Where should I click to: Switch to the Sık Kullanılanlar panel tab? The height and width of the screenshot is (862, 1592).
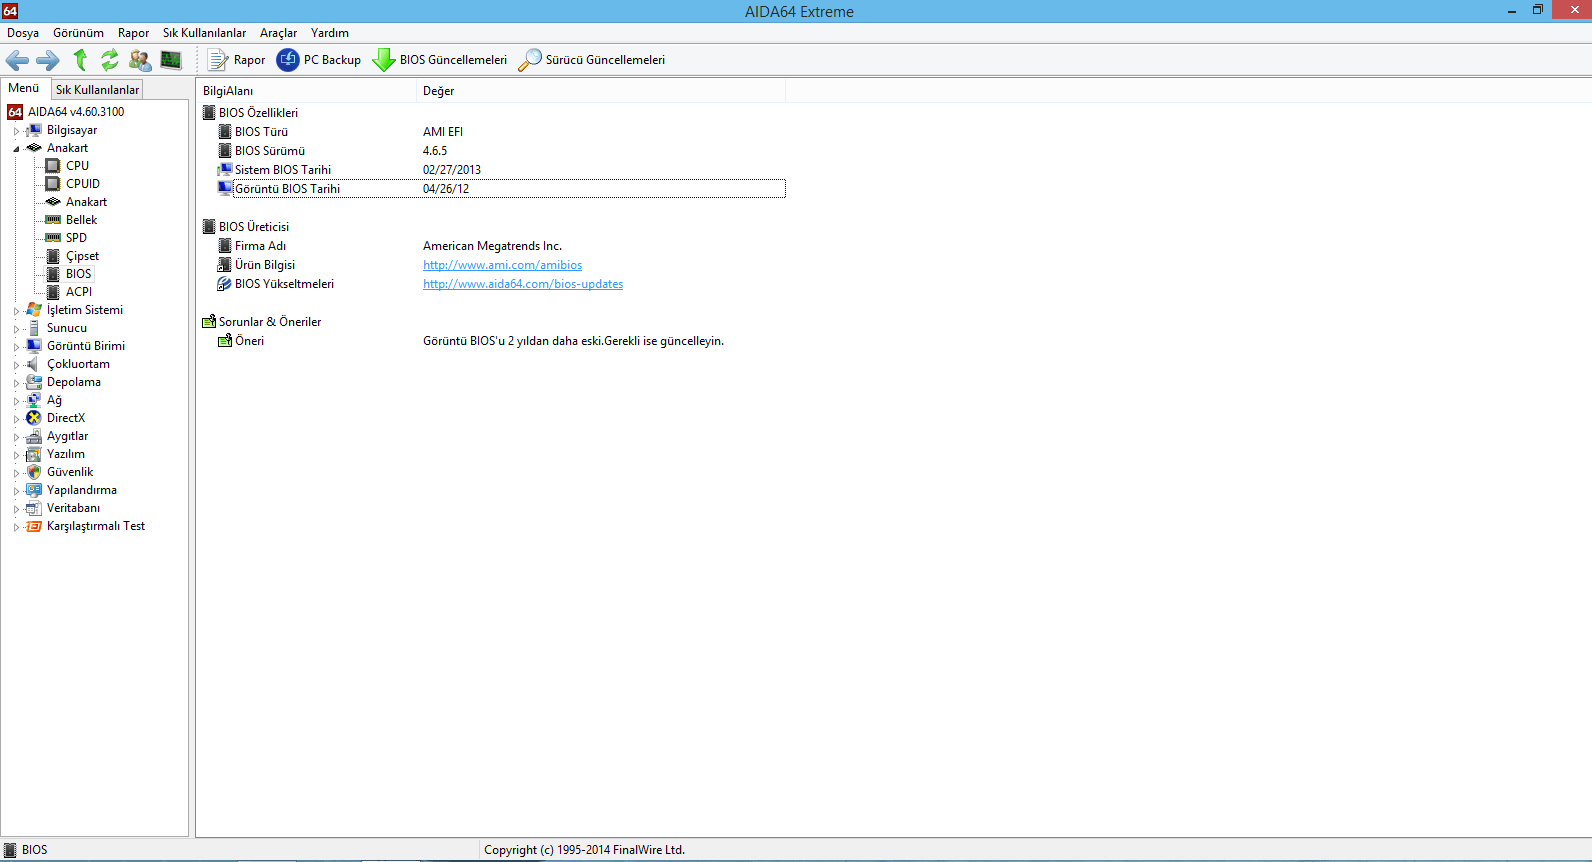point(97,89)
